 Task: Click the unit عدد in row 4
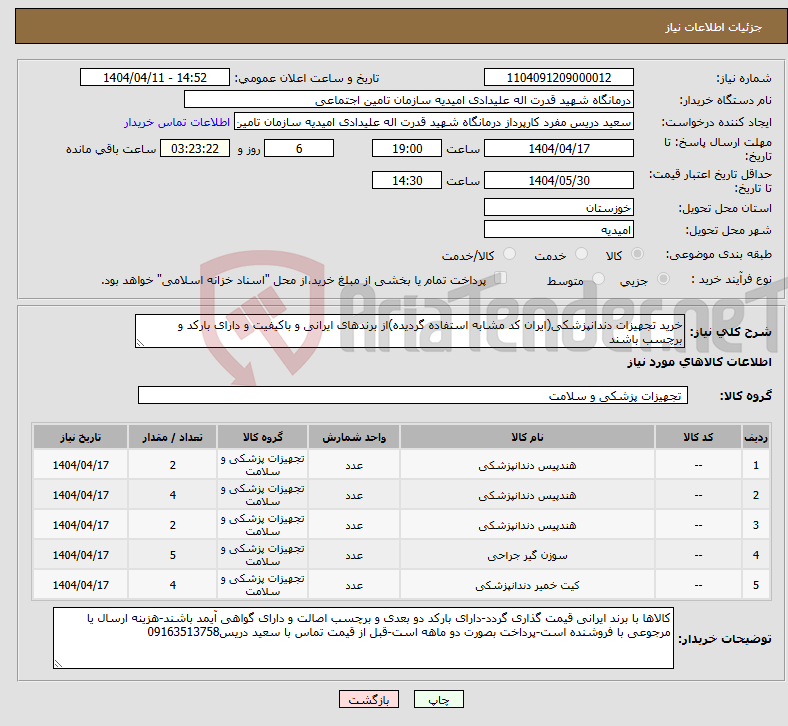tap(354, 556)
